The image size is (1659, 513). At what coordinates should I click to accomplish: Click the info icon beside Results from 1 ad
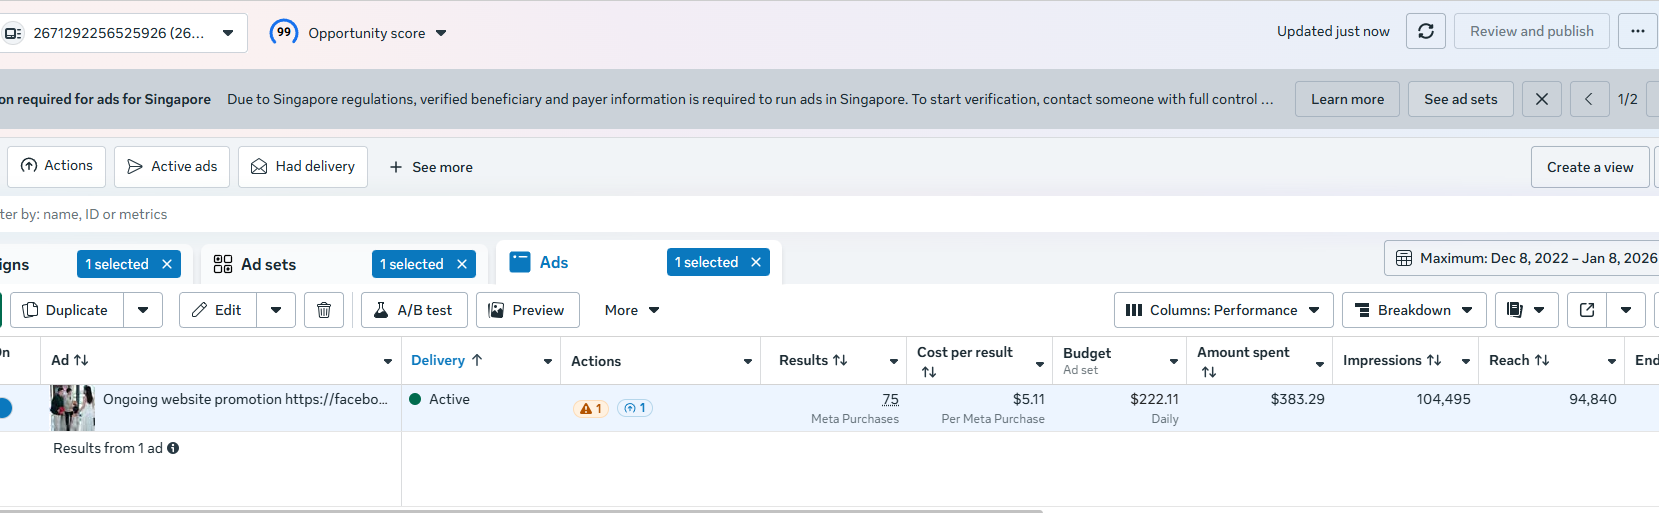pos(173,448)
